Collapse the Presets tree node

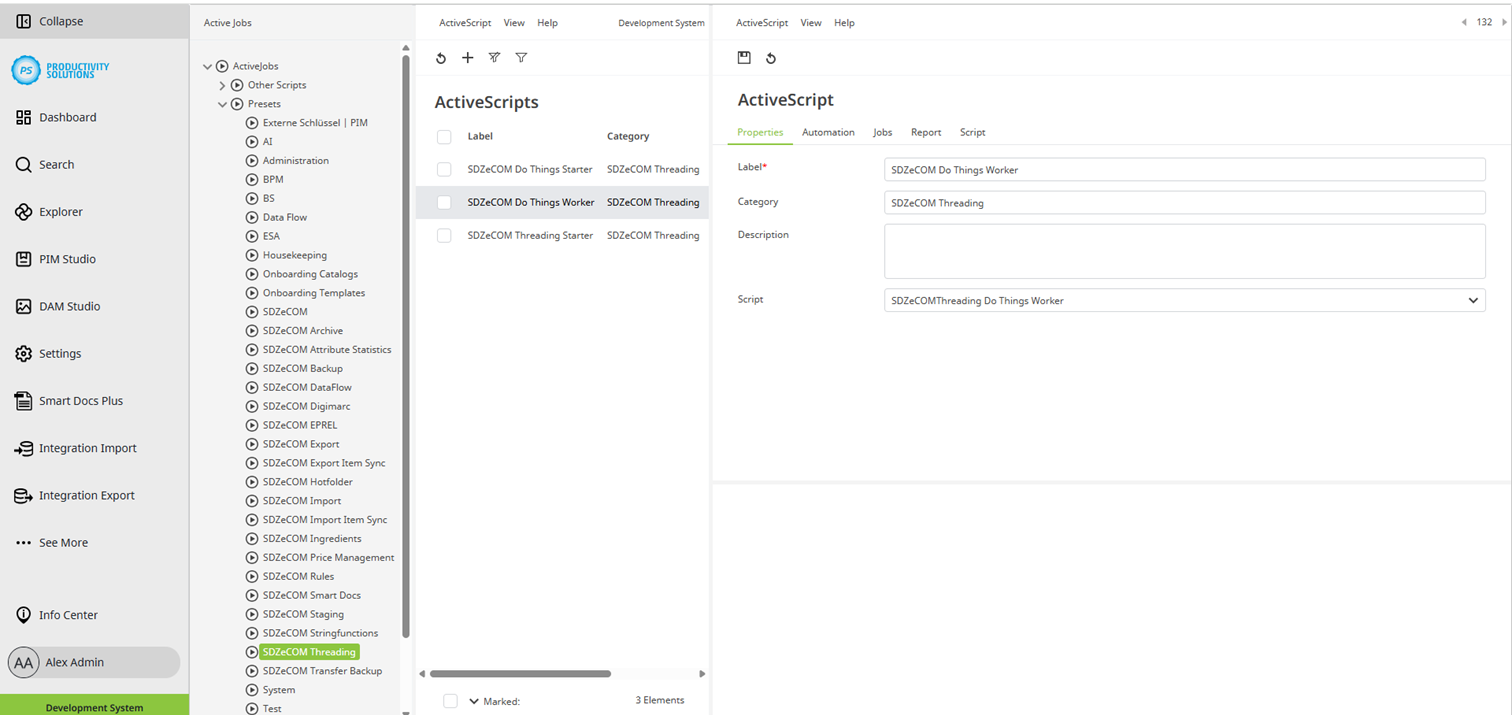tap(222, 103)
